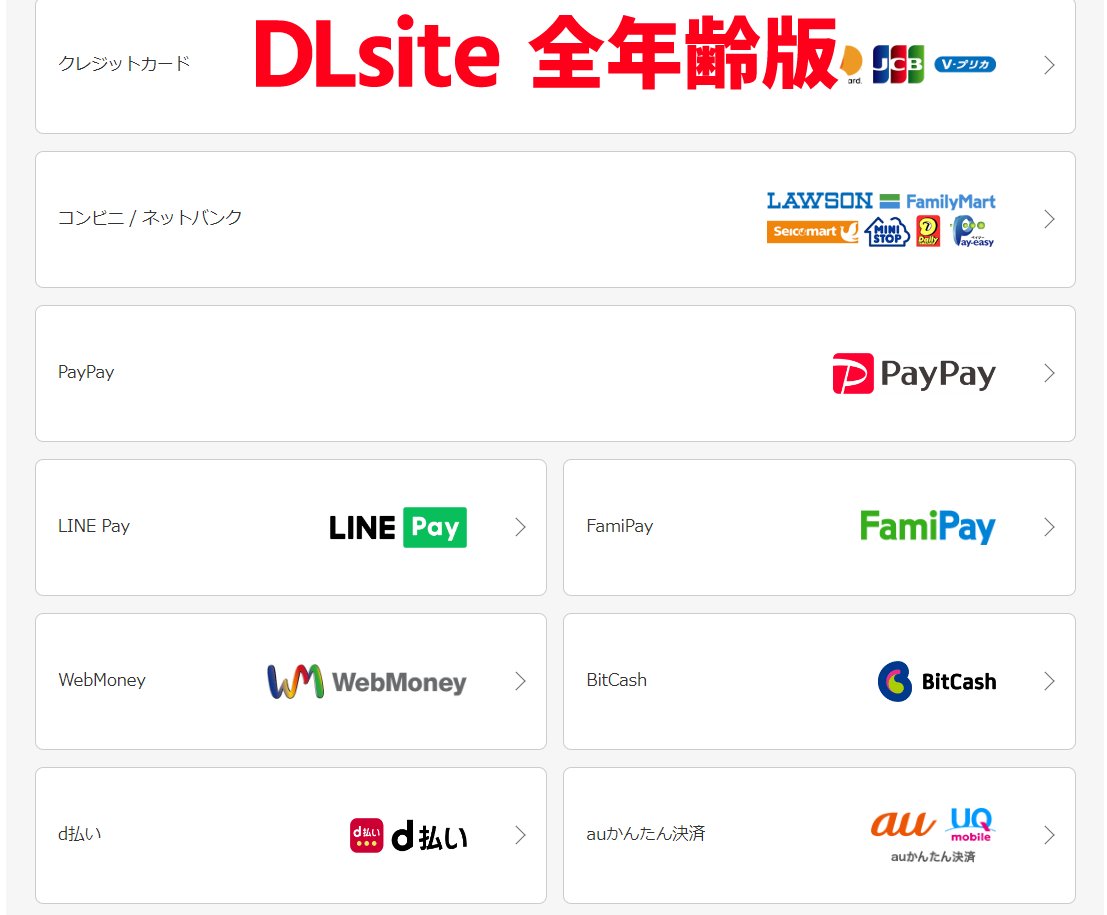Click the Pay-easy logo

click(973, 232)
